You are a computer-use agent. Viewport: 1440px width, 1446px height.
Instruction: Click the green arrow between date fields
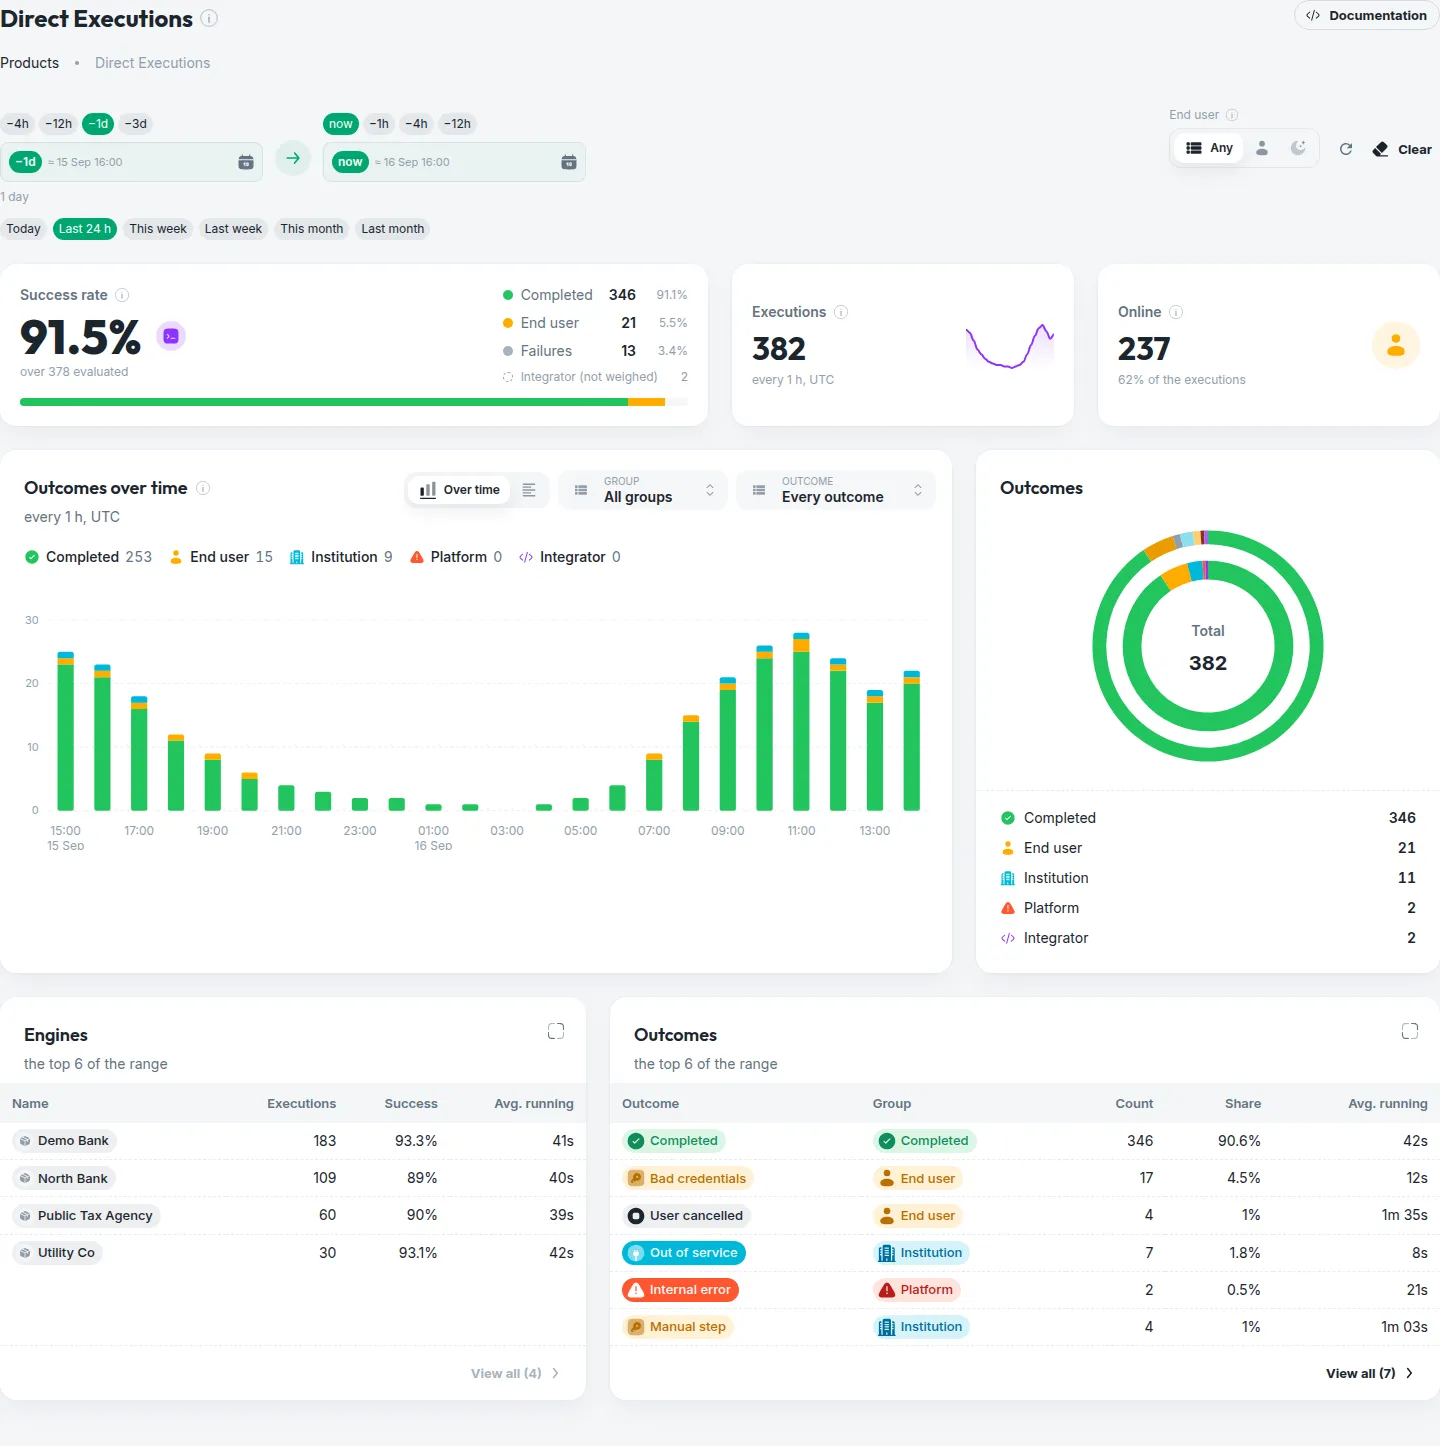click(293, 158)
